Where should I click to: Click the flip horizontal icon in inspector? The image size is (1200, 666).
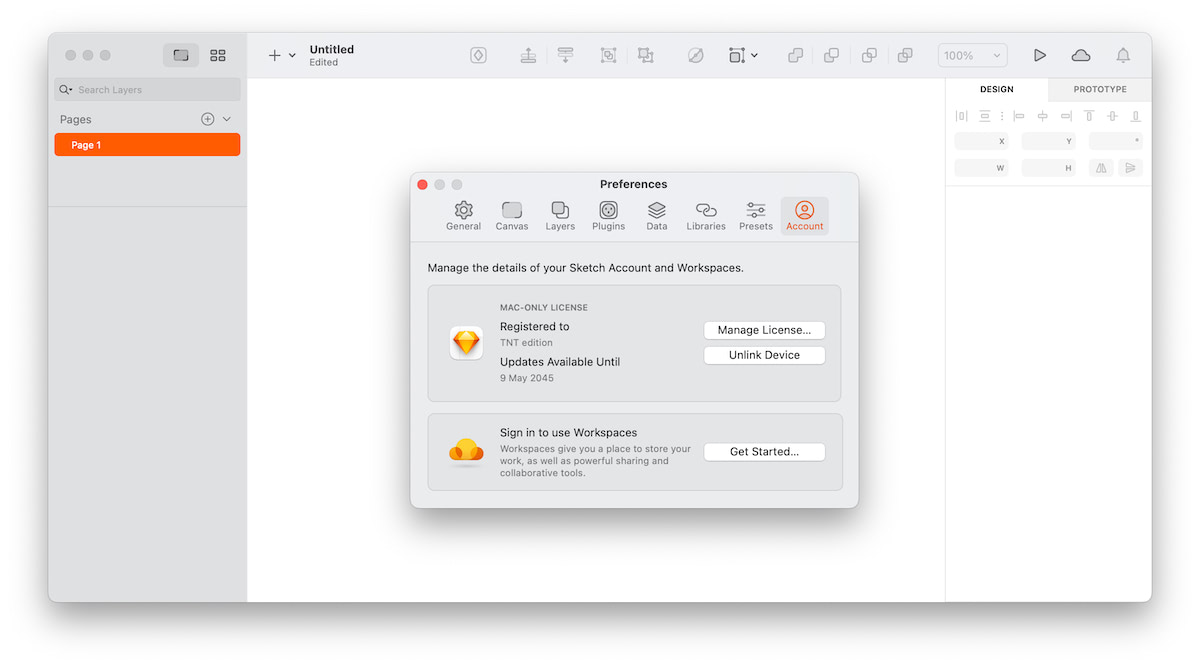pos(1101,168)
